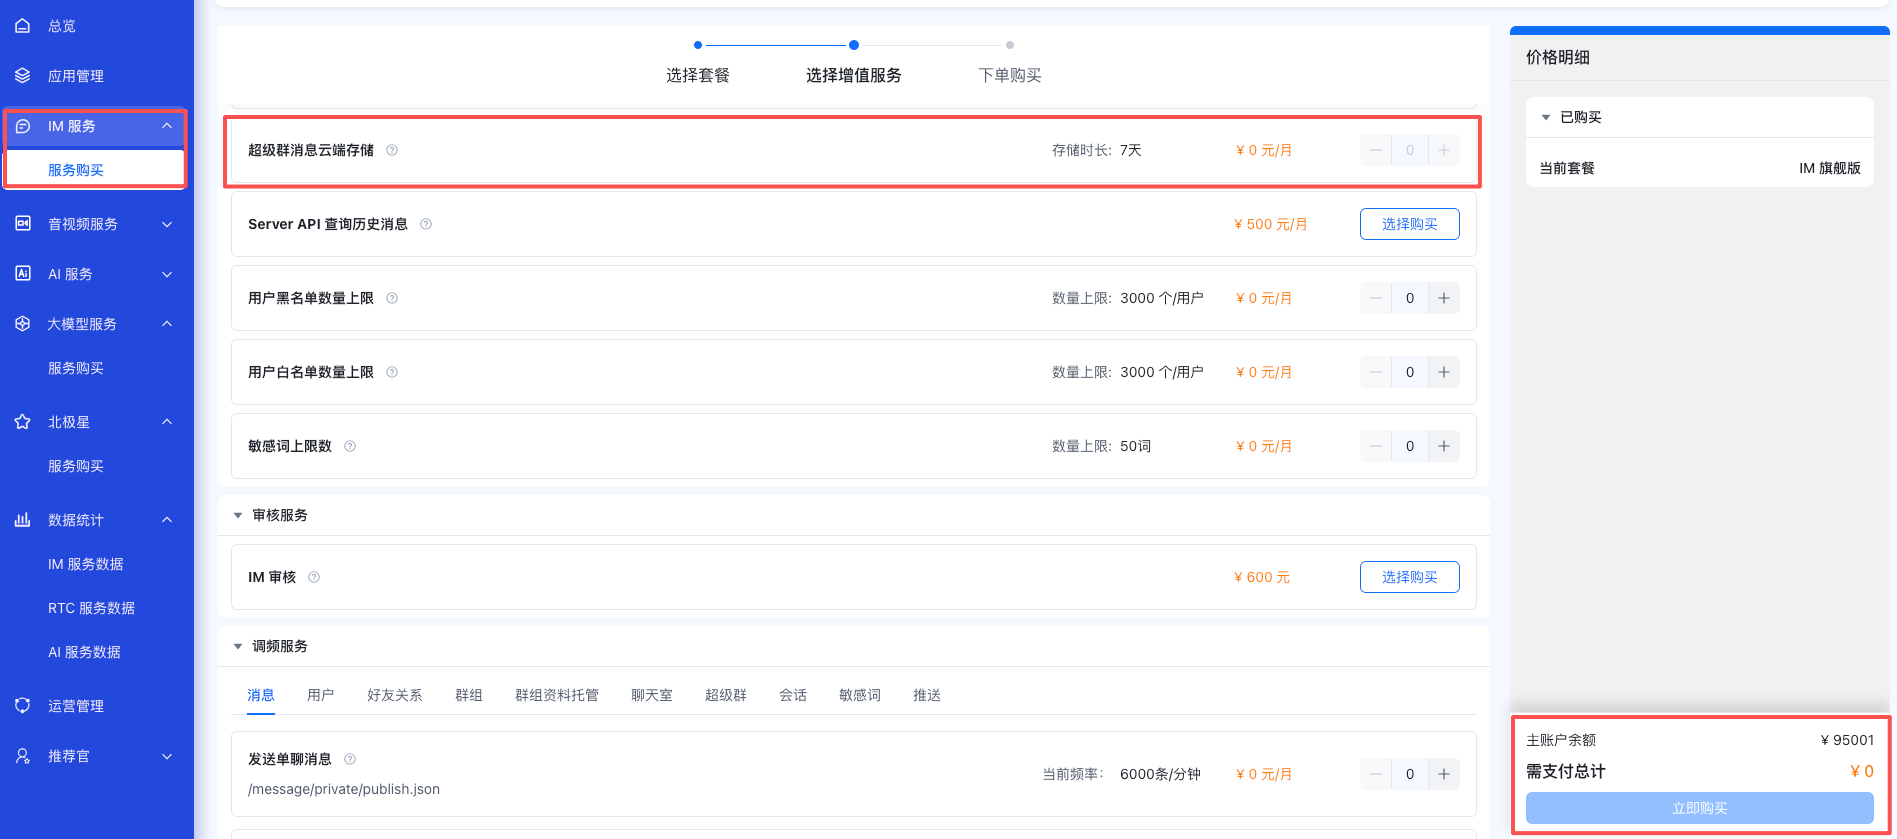This screenshot has height=839, width=1897.
Task: Click the 北极星 star icon
Action: [x=23, y=422]
